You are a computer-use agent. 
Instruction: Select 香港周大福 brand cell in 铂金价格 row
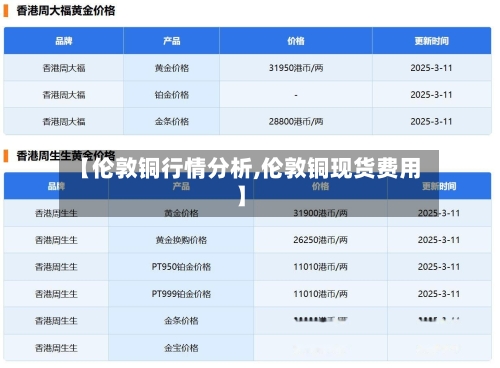[64, 95]
